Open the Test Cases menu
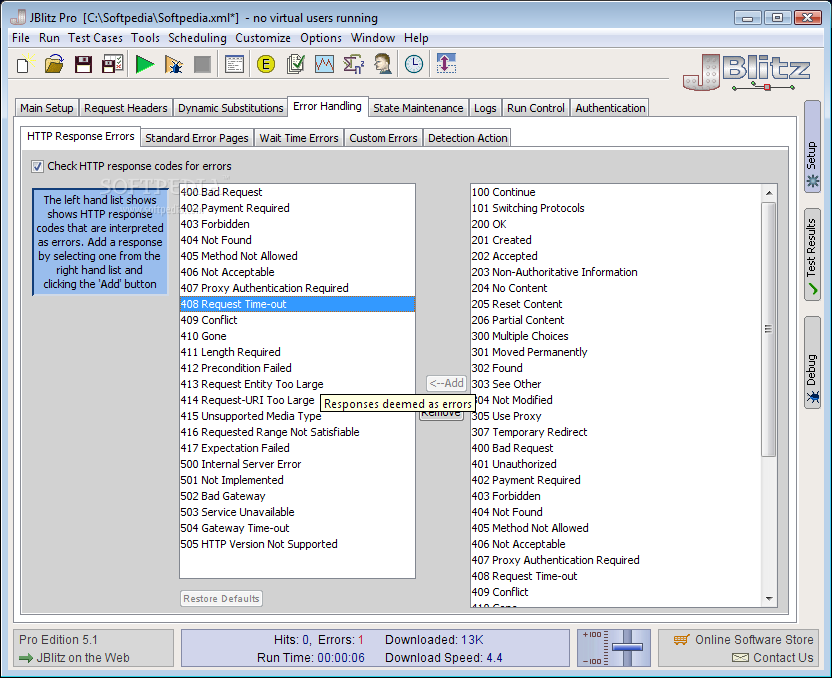The height and width of the screenshot is (678, 832). click(96, 38)
